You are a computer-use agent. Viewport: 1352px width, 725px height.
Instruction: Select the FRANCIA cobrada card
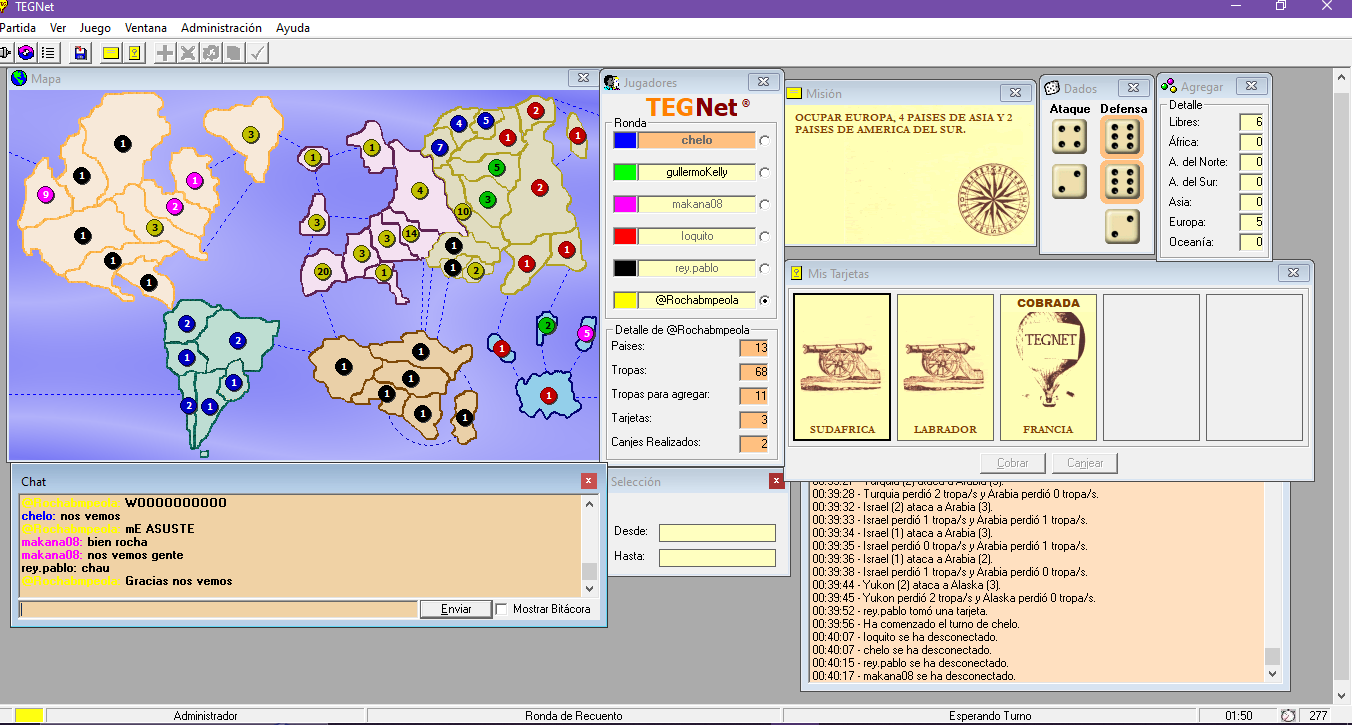click(x=1048, y=367)
